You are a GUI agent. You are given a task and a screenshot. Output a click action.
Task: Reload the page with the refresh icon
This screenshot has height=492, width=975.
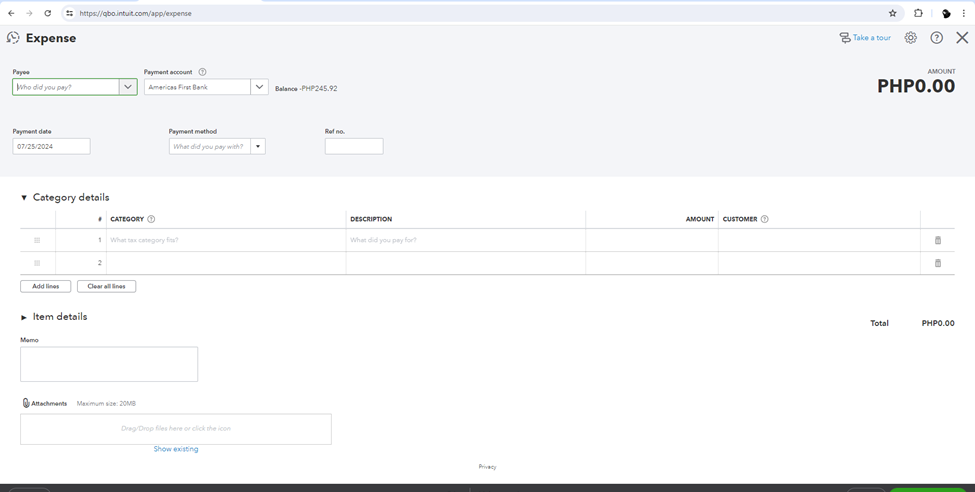tap(48, 13)
